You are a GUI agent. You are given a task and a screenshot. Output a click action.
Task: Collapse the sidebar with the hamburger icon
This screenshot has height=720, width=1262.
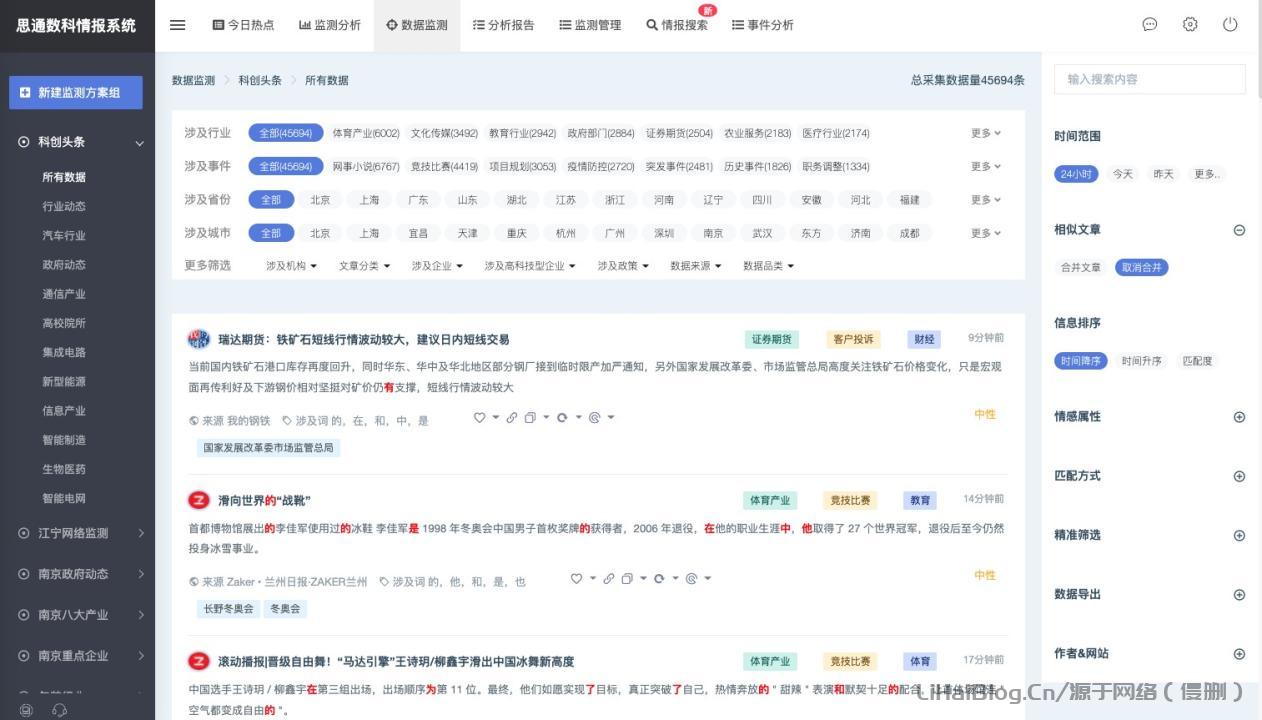(x=177, y=25)
